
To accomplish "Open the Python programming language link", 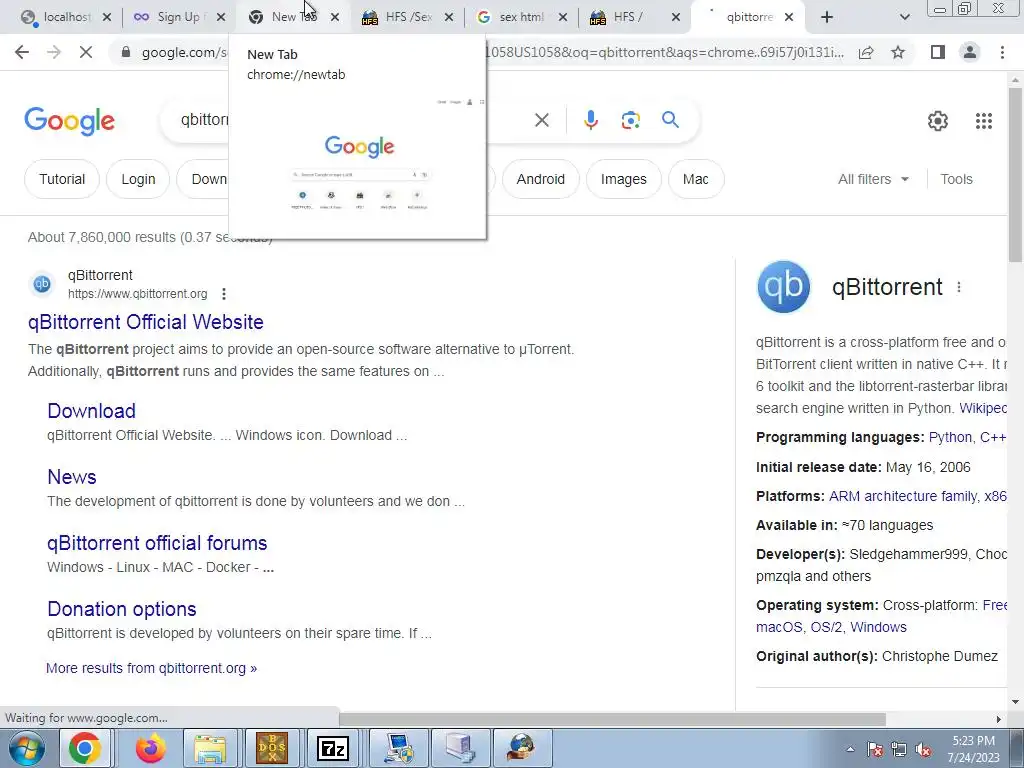I will 948,438.
